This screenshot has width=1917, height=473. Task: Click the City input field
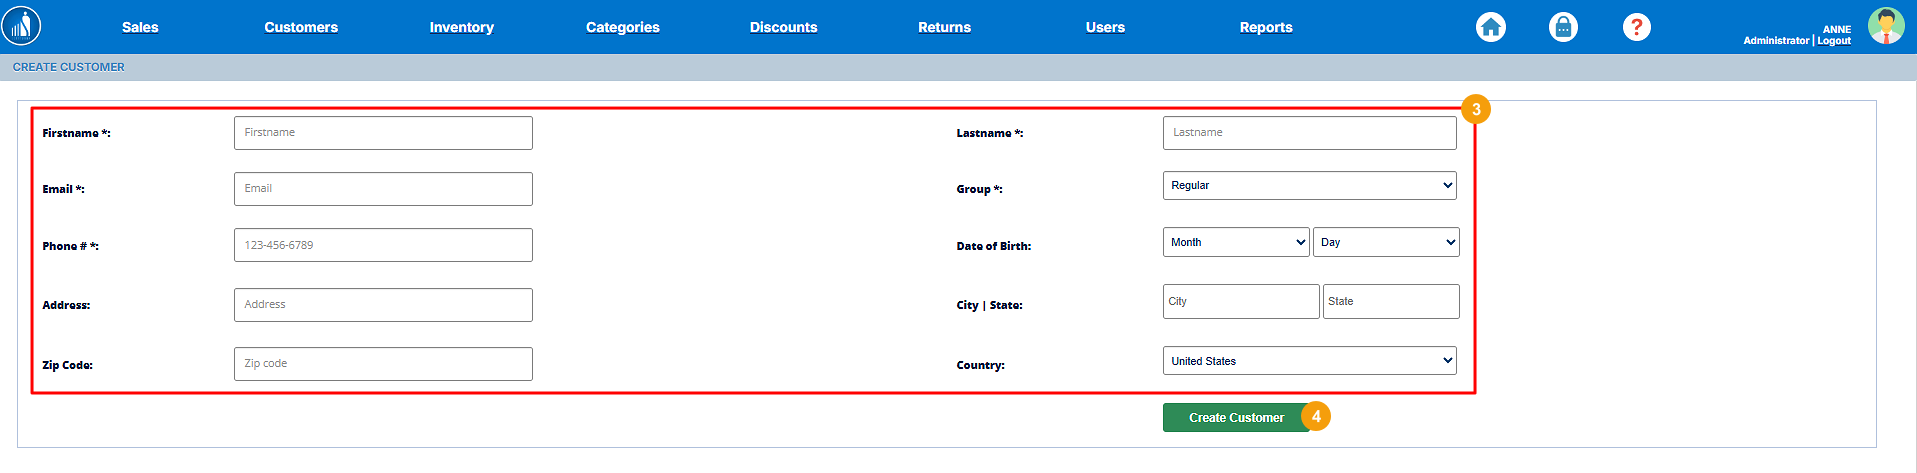point(1240,301)
